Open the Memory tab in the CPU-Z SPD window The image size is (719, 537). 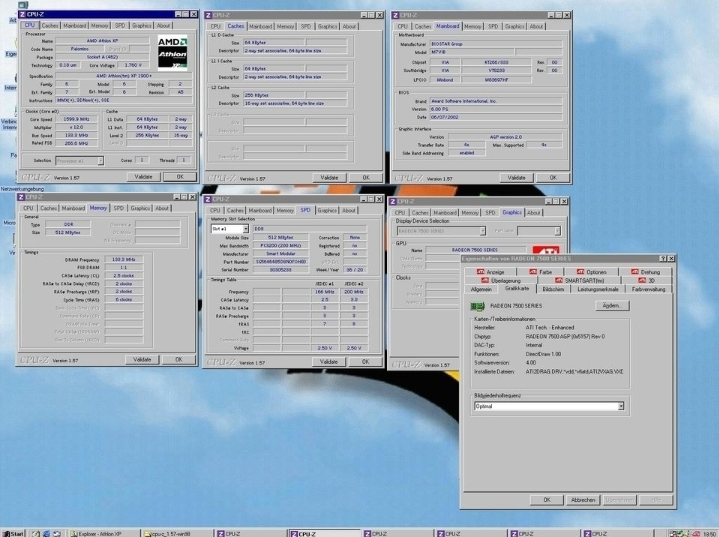point(285,210)
